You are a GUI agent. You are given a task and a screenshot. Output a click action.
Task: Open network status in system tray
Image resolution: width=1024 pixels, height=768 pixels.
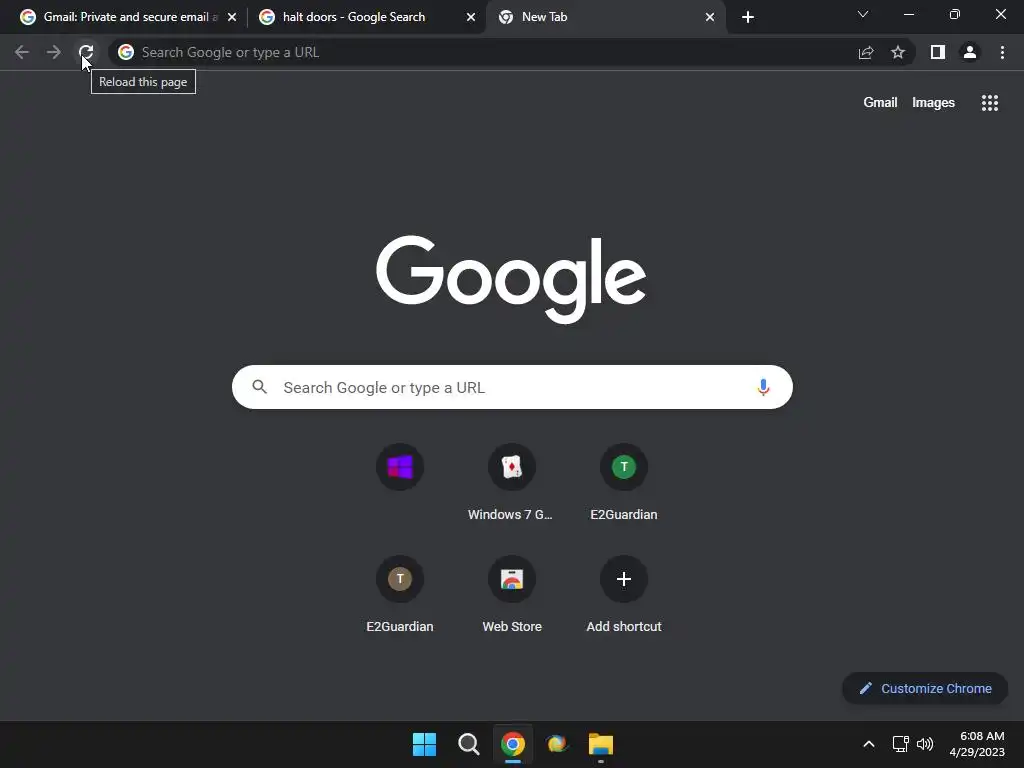click(901, 744)
